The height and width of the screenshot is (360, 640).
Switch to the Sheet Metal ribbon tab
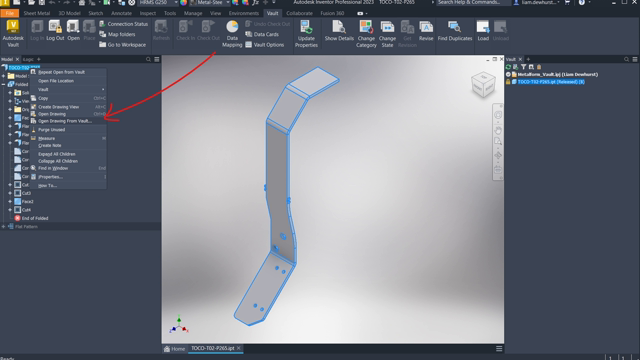[x=36, y=13]
